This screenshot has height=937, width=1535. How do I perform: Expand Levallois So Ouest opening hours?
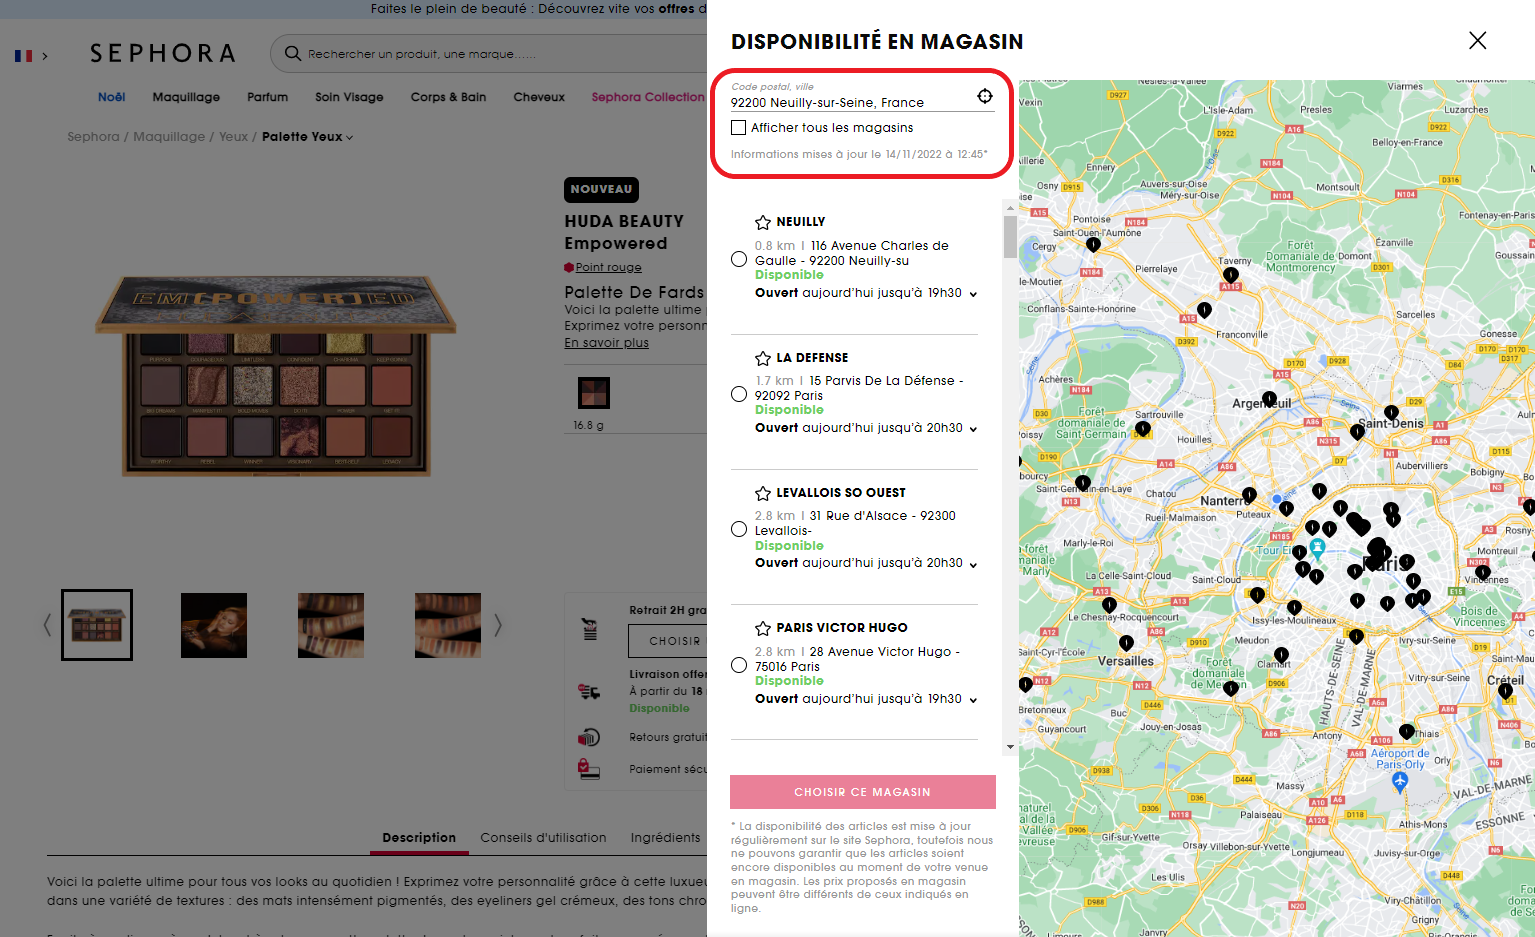973,564
